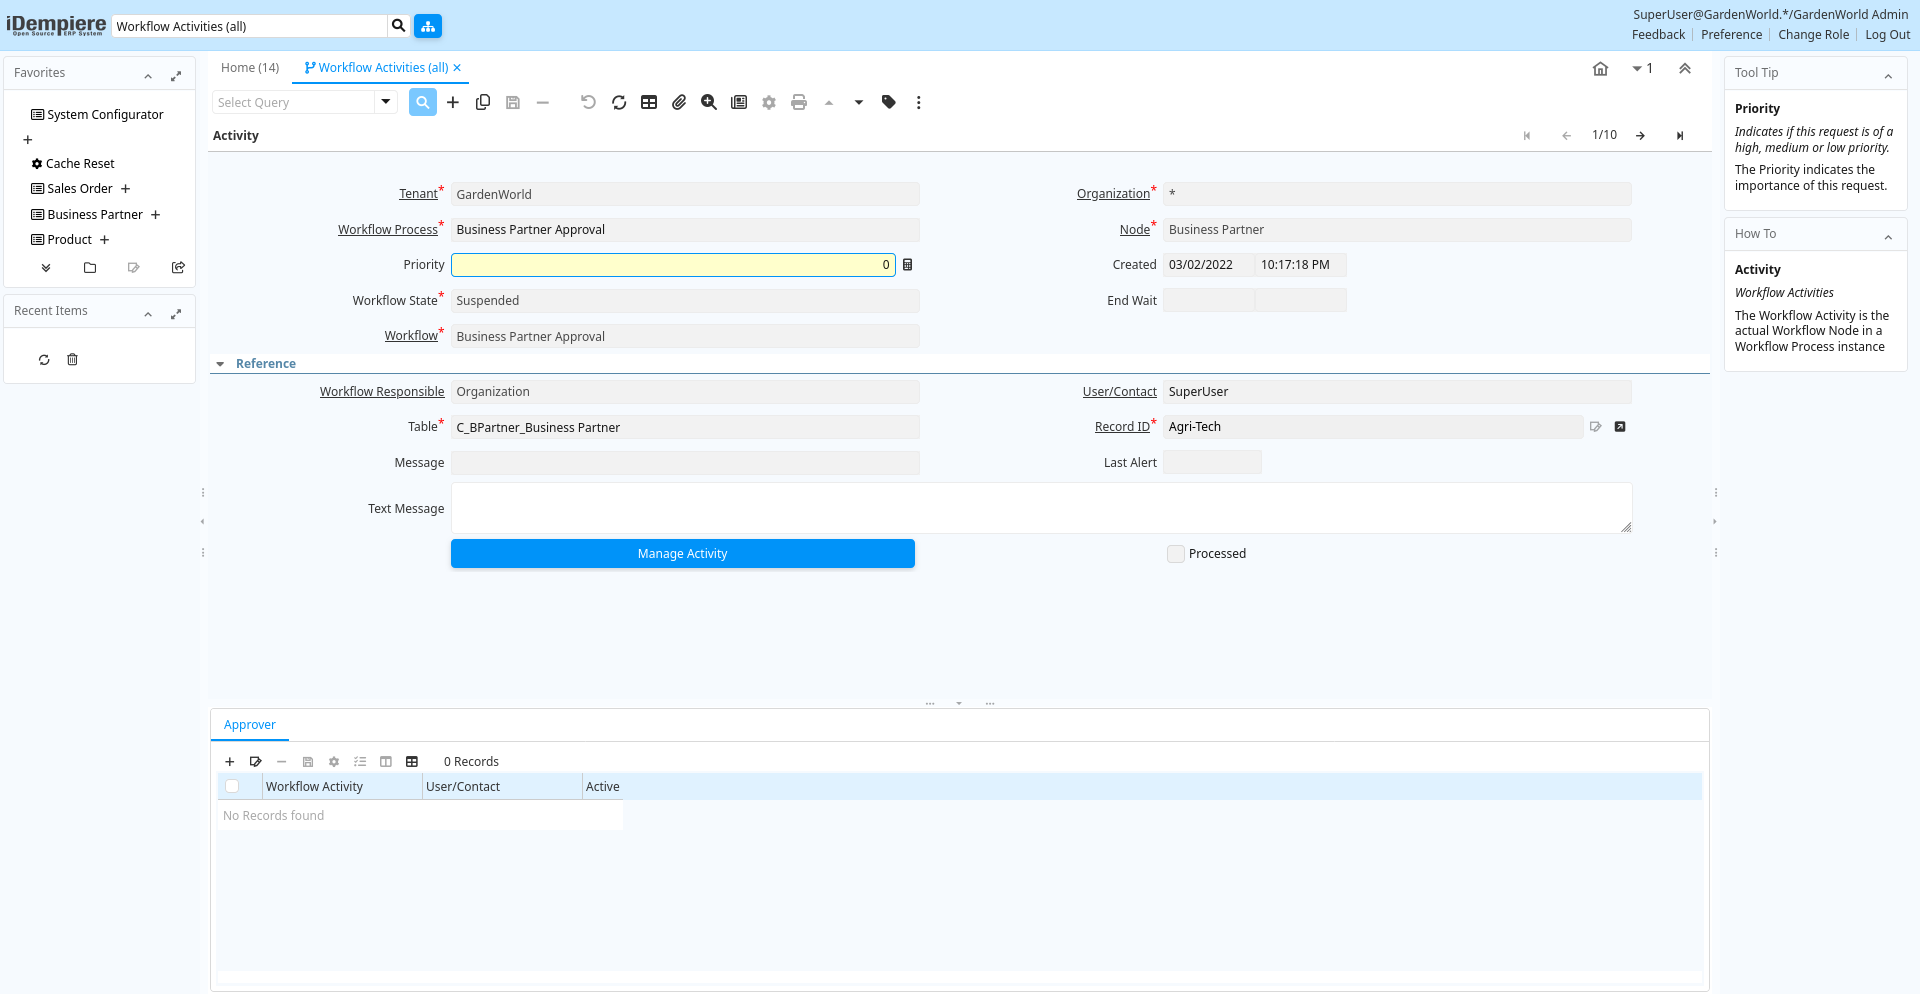
Task: Collapse the Reference section
Action: (221, 364)
